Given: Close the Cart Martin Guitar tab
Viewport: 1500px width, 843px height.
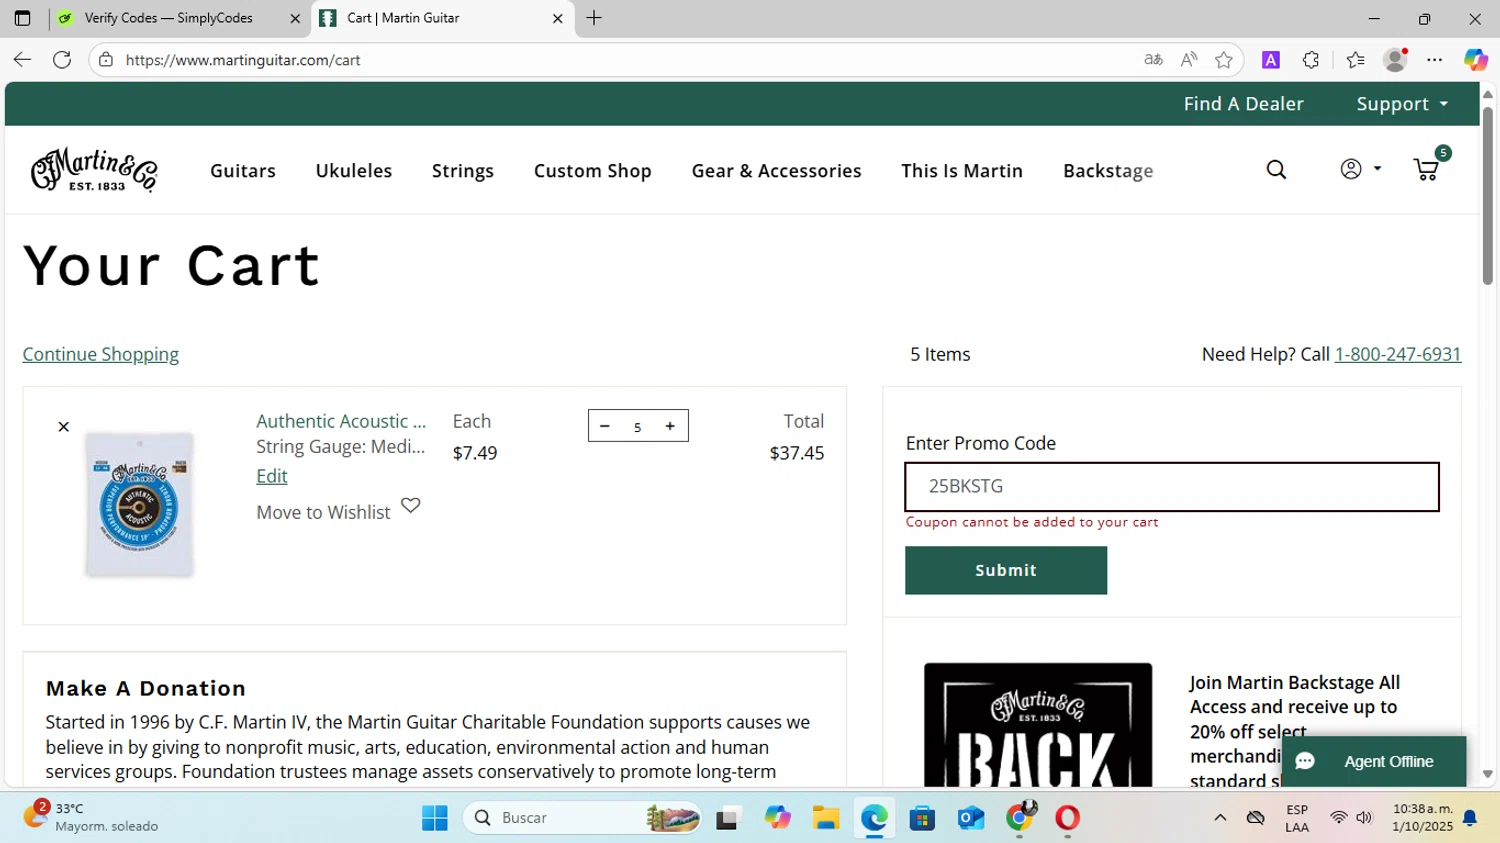Looking at the screenshot, I should (558, 18).
